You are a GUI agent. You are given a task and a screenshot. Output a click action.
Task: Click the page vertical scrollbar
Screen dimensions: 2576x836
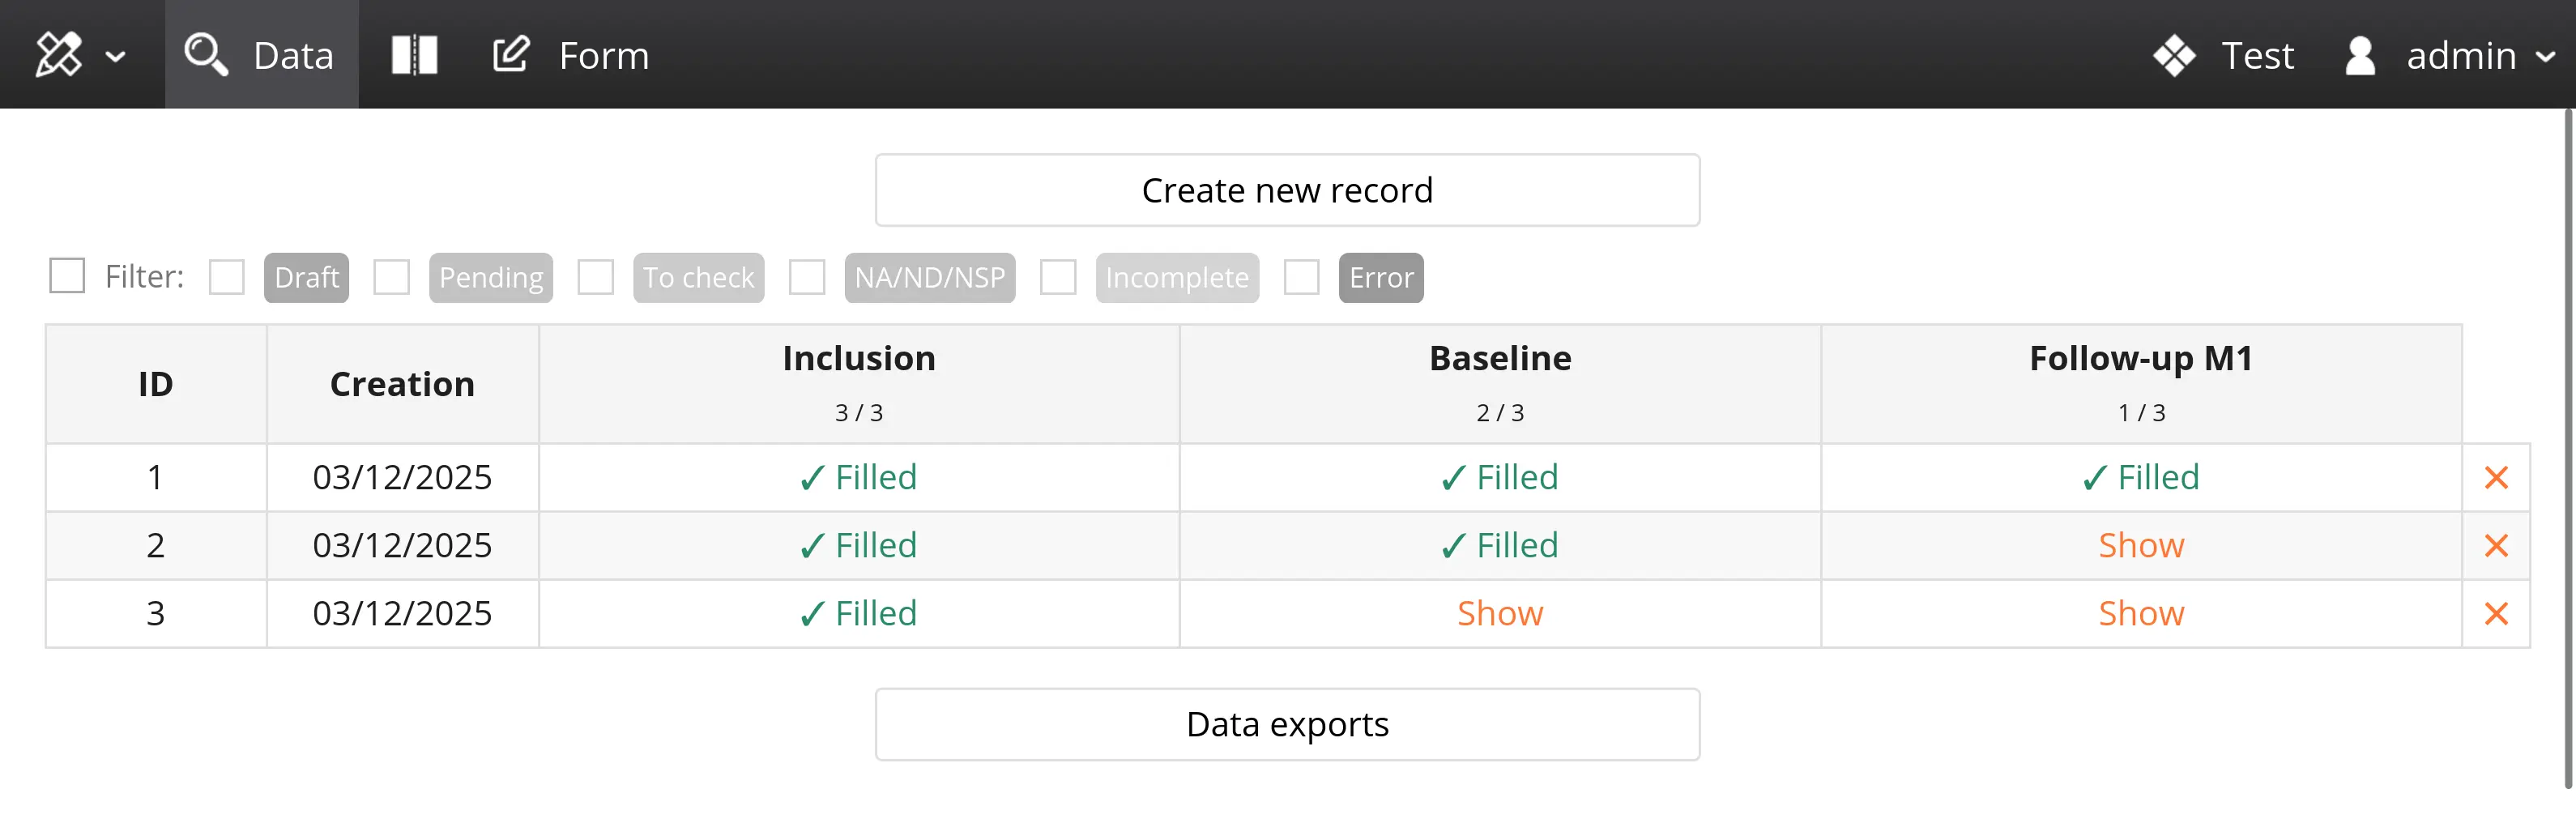tap(2567, 450)
